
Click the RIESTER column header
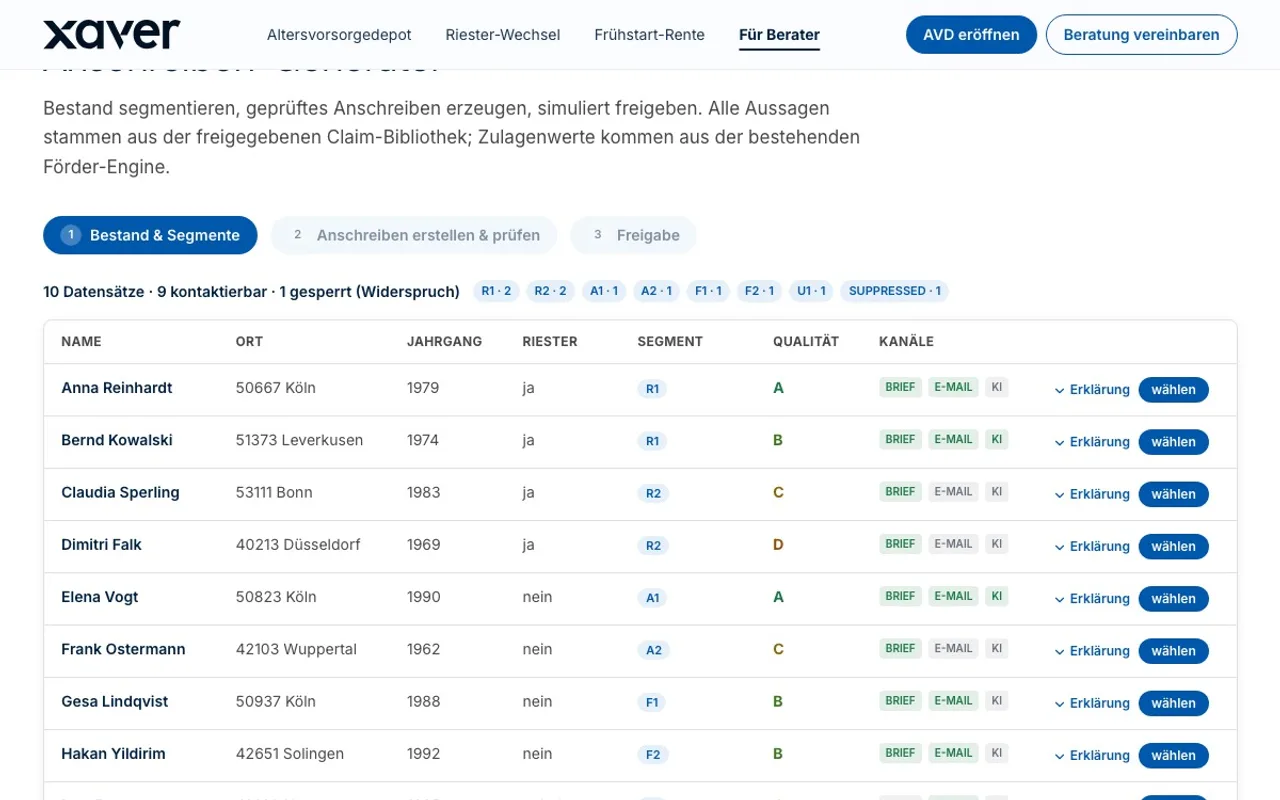(550, 341)
